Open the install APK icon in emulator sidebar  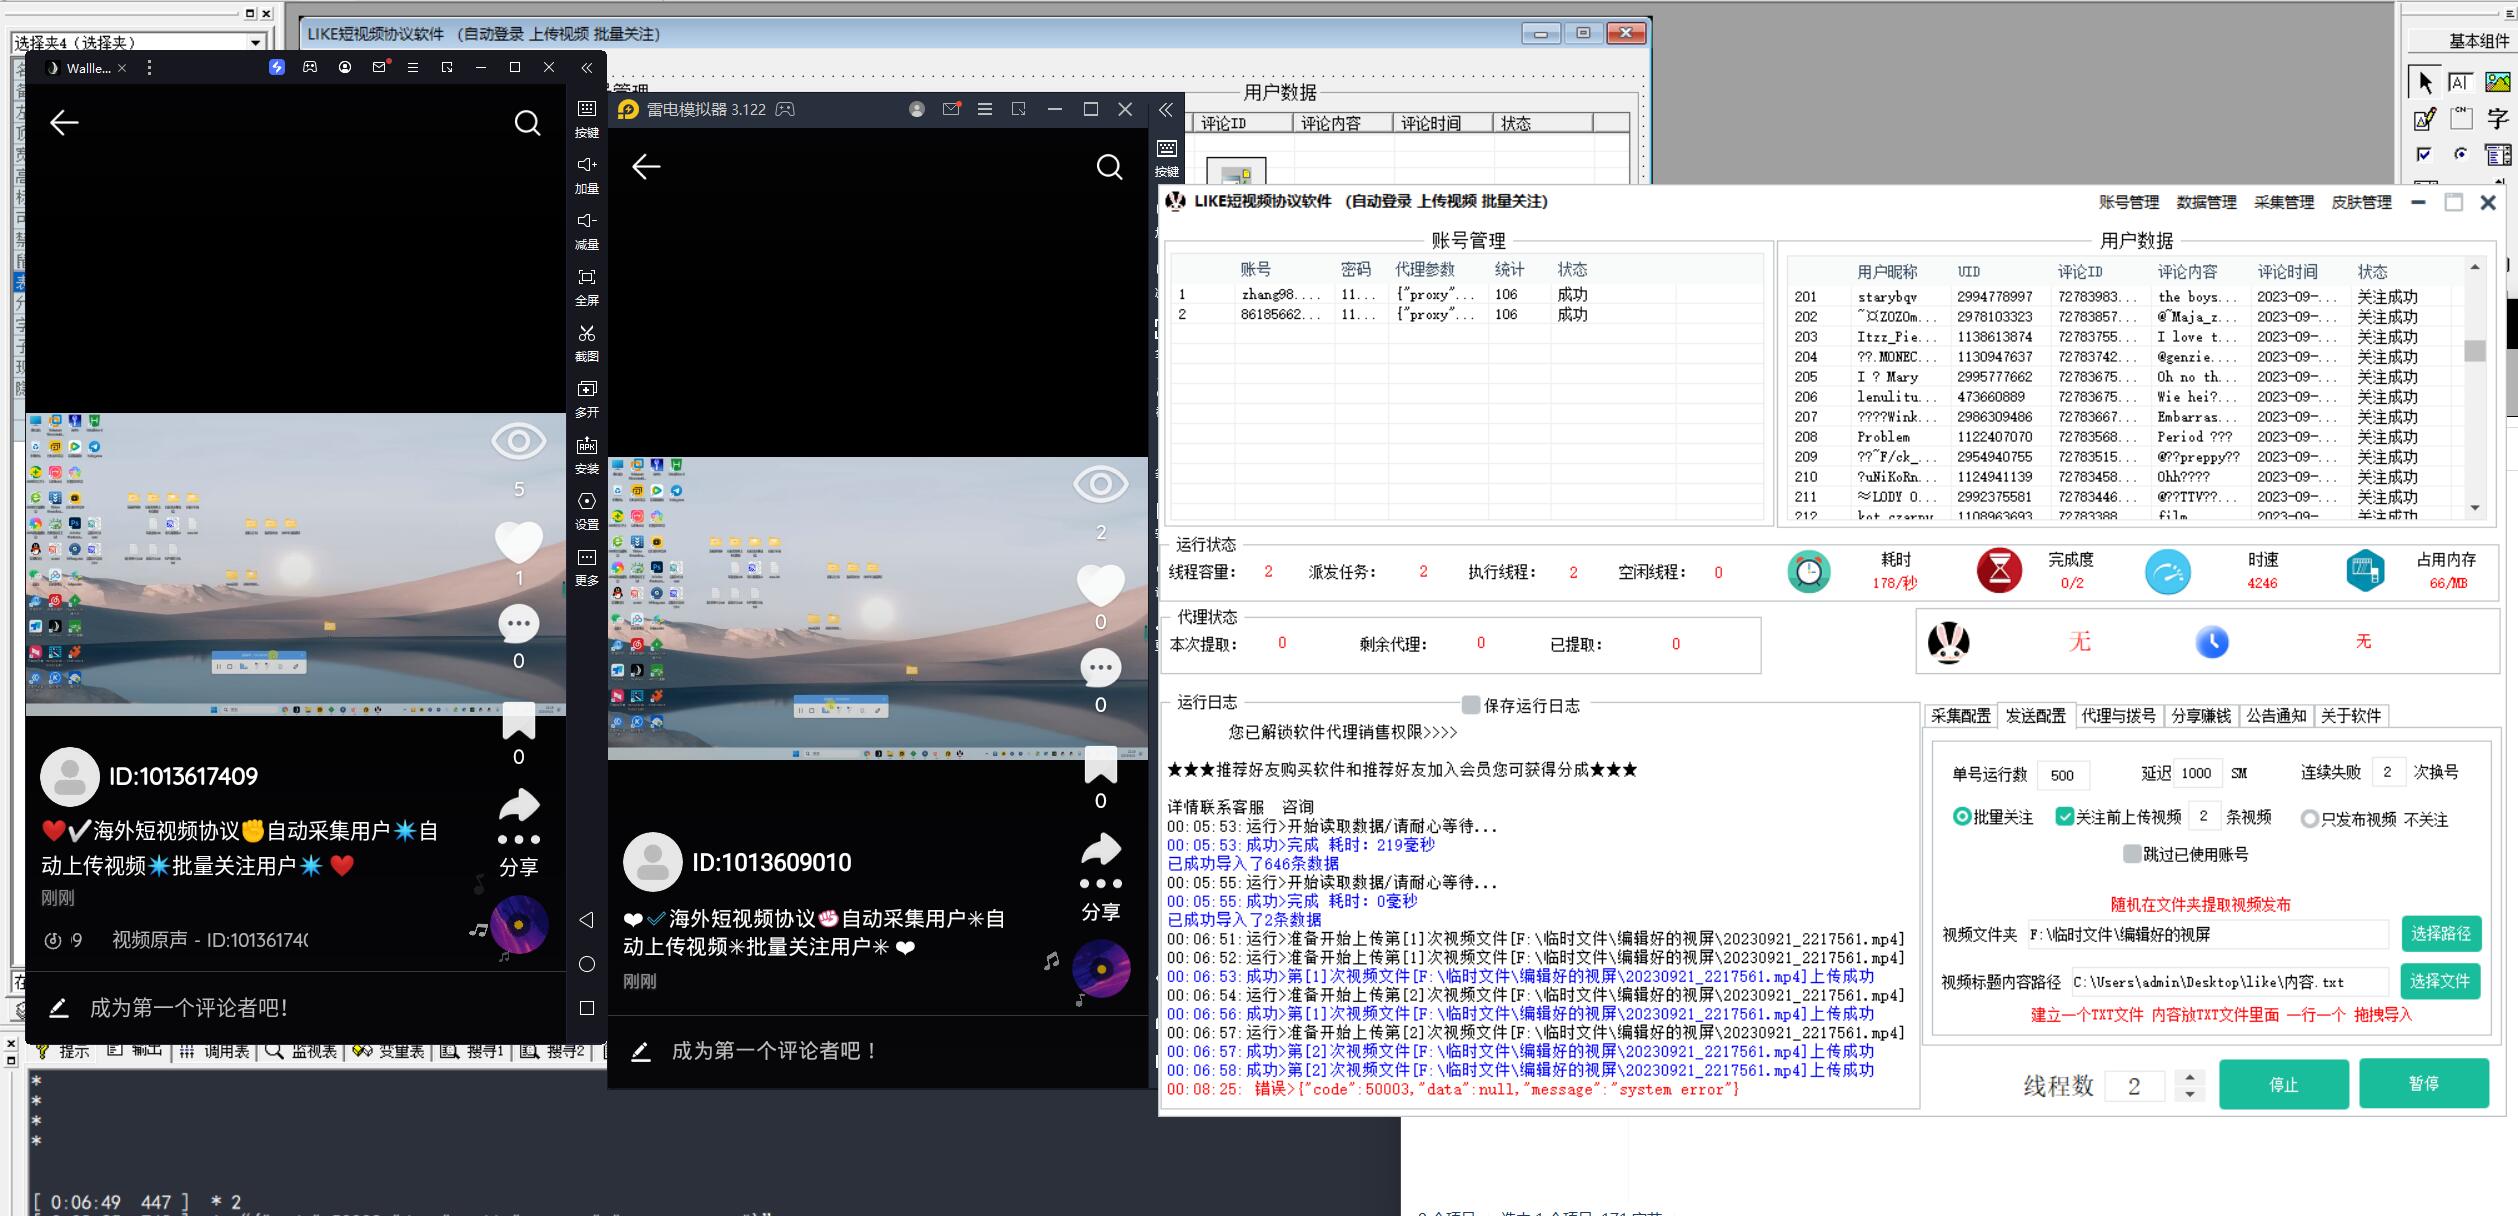point(587,446)
